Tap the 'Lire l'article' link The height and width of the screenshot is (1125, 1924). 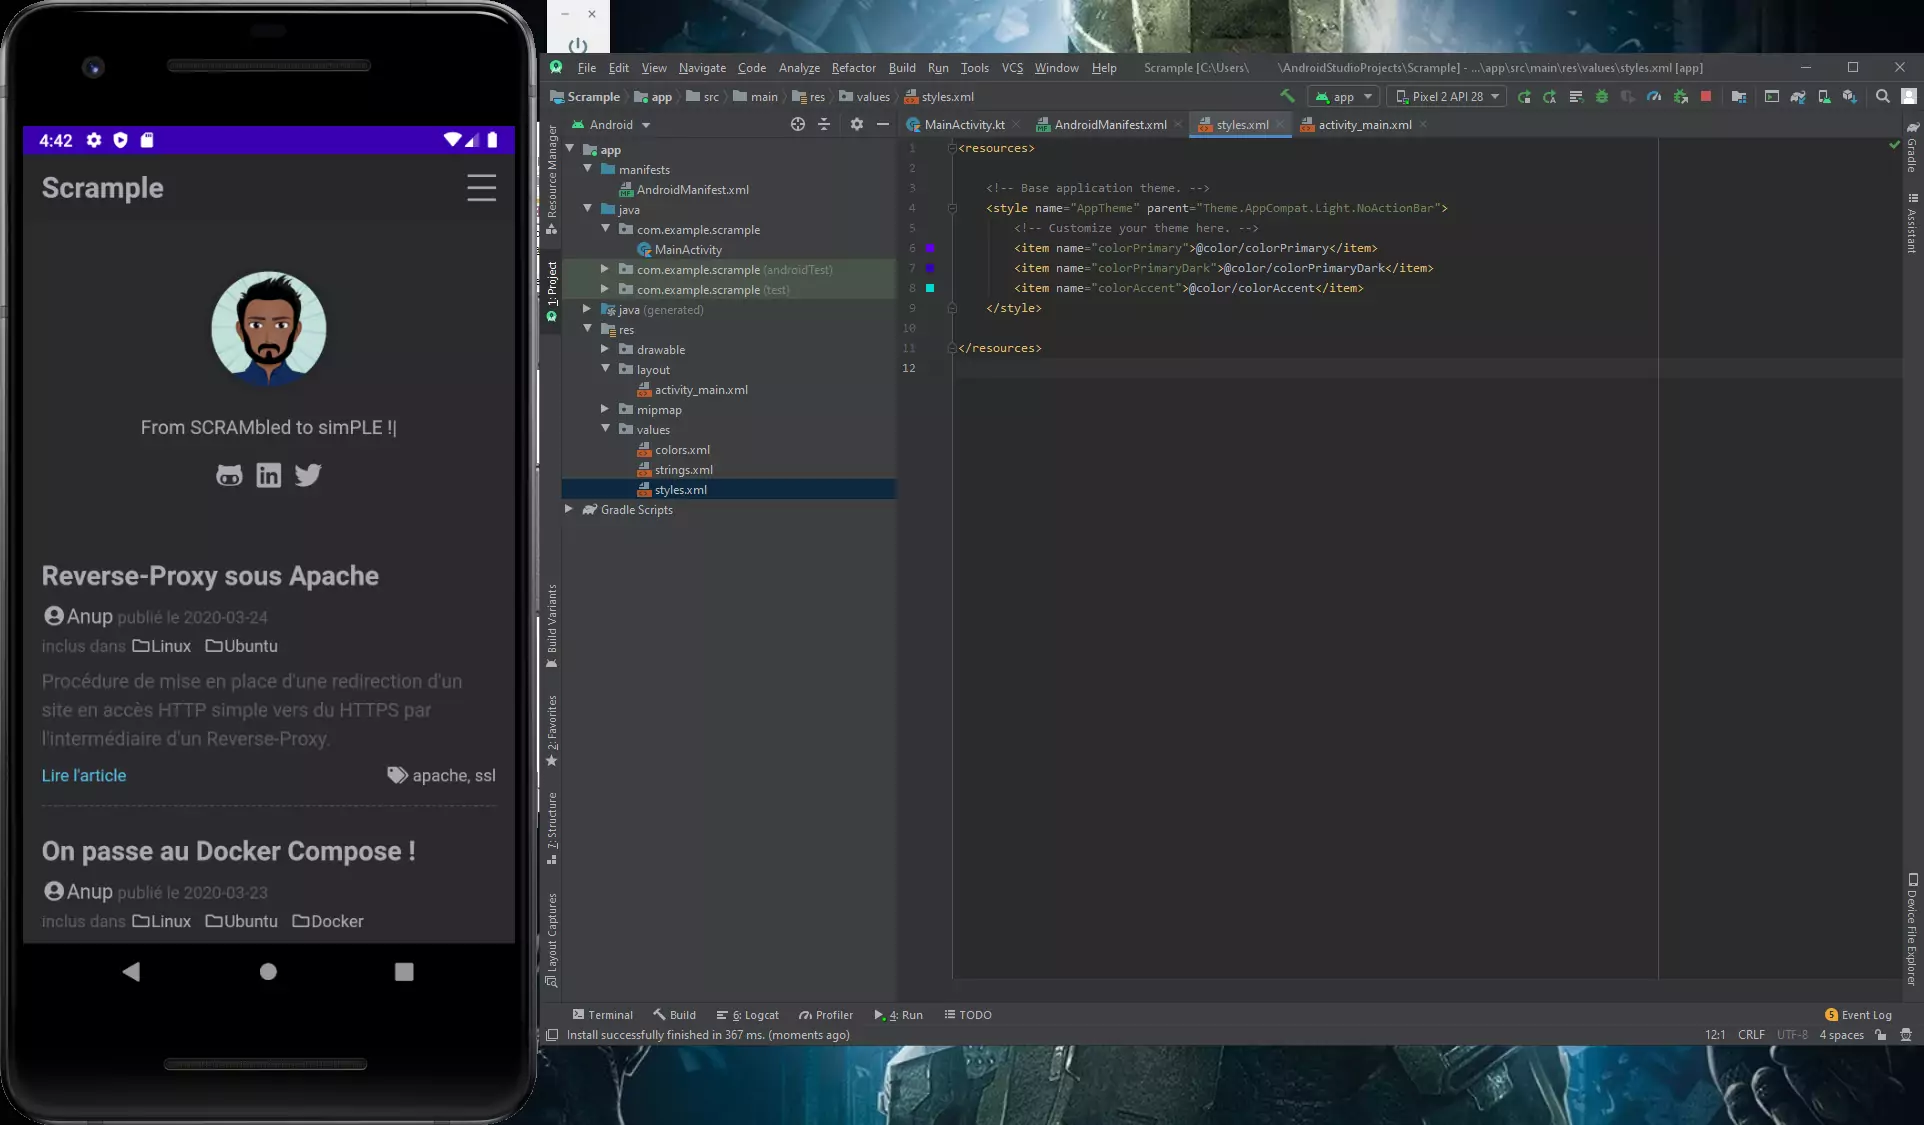(84, 775)
